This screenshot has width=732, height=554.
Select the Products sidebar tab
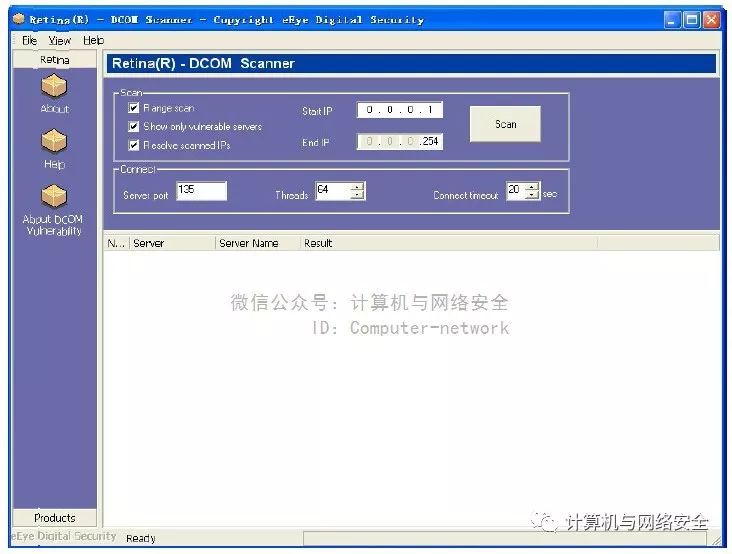(55, 518)
